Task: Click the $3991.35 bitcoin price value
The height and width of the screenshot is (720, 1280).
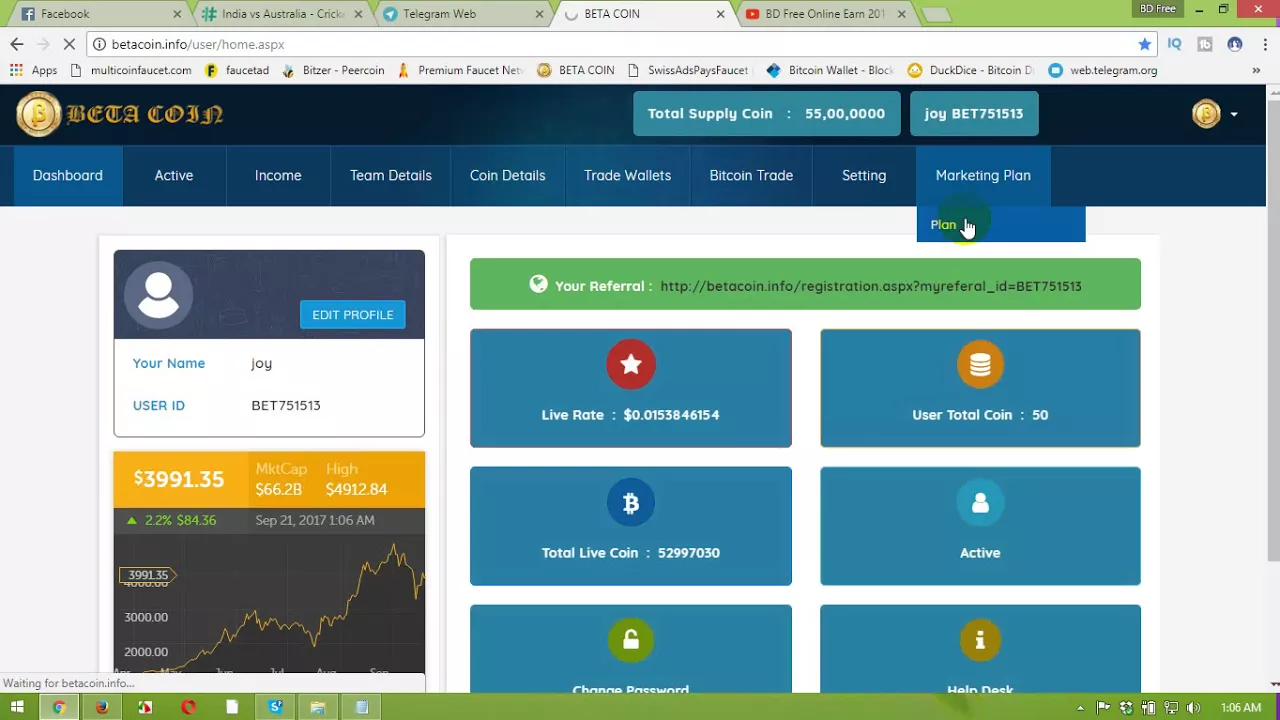Action: coord(179,479)
